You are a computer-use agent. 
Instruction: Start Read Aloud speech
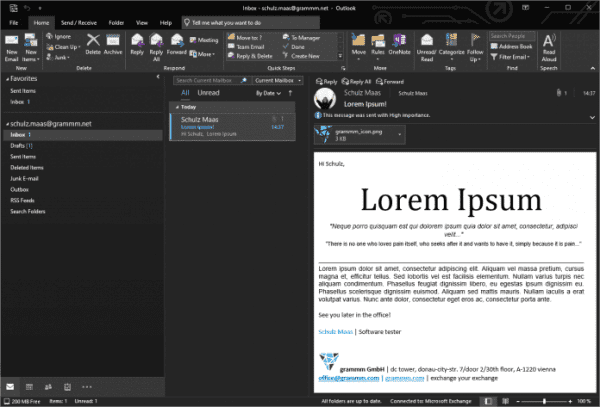pos(549,48)
